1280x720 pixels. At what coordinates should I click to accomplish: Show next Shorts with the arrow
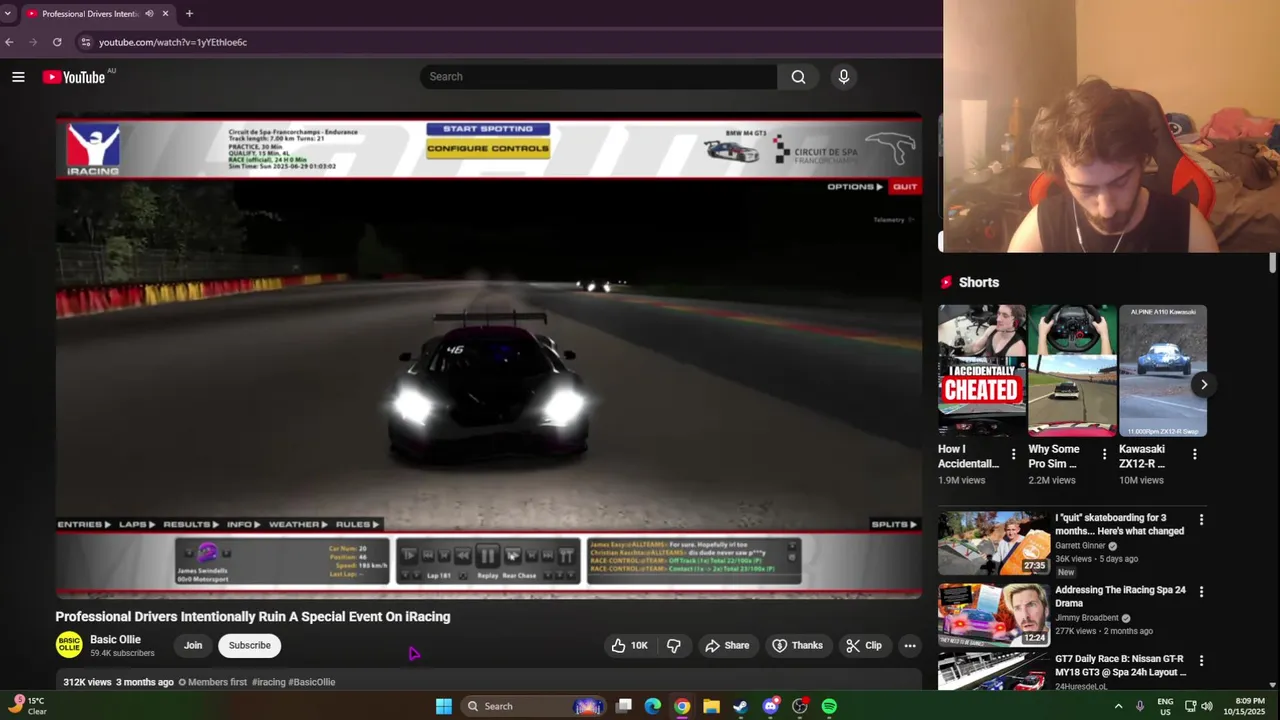pos(1204,384)
